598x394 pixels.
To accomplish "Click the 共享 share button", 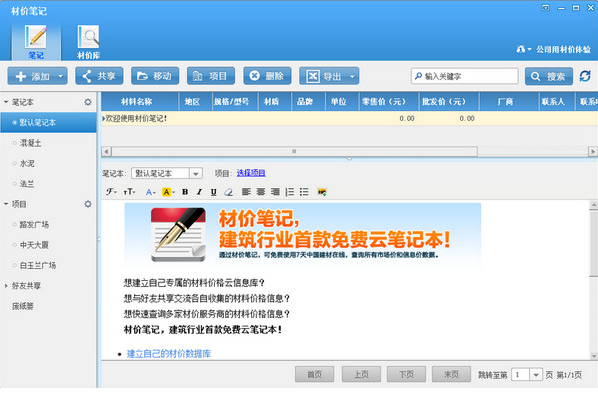I will click(x=99, y=76).
